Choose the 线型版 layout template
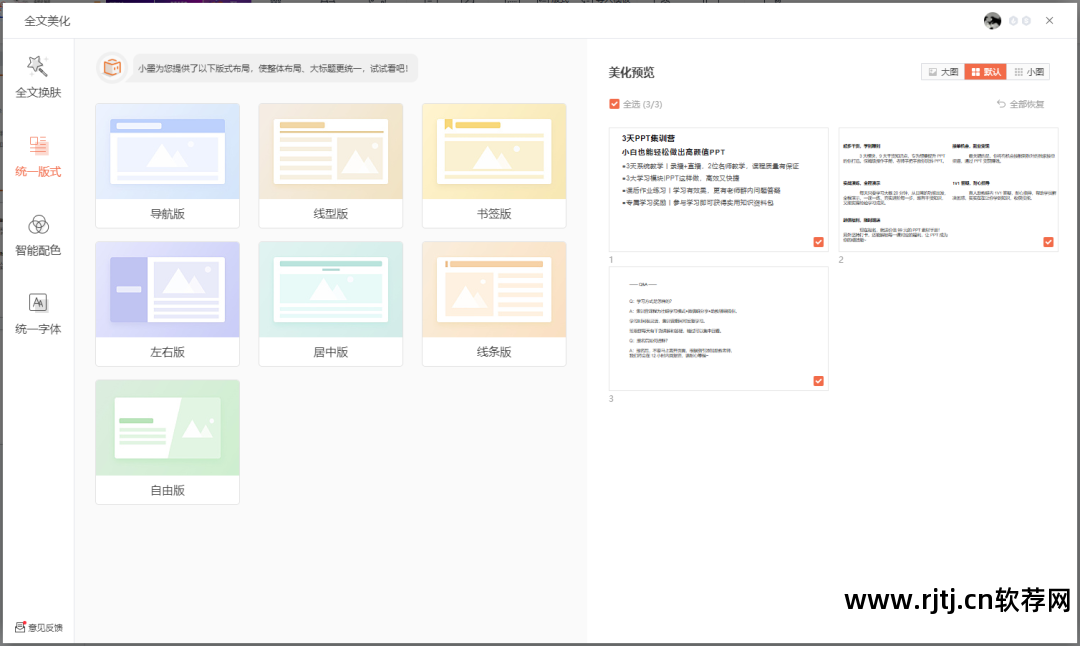The width and height of the screenshot is (1080, 646). pyautogui.click(x=330, y=164)
